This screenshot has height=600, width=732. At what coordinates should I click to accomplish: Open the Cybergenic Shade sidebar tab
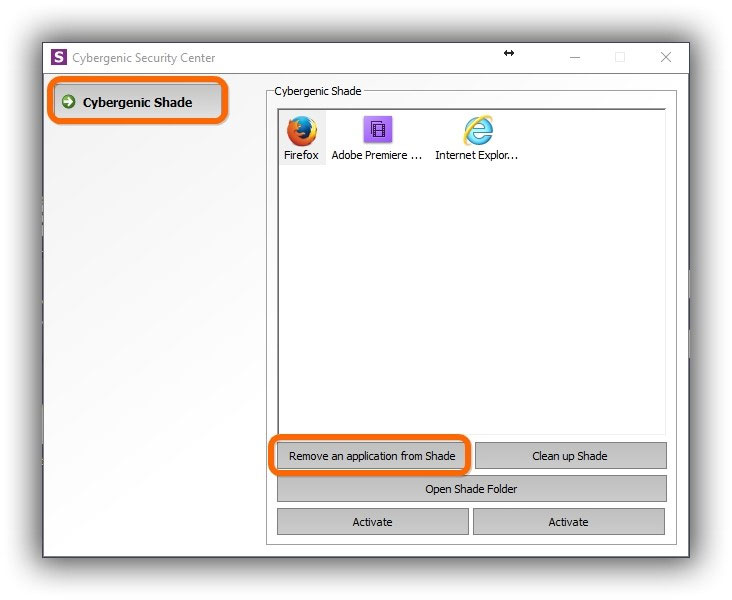(138, 102)
